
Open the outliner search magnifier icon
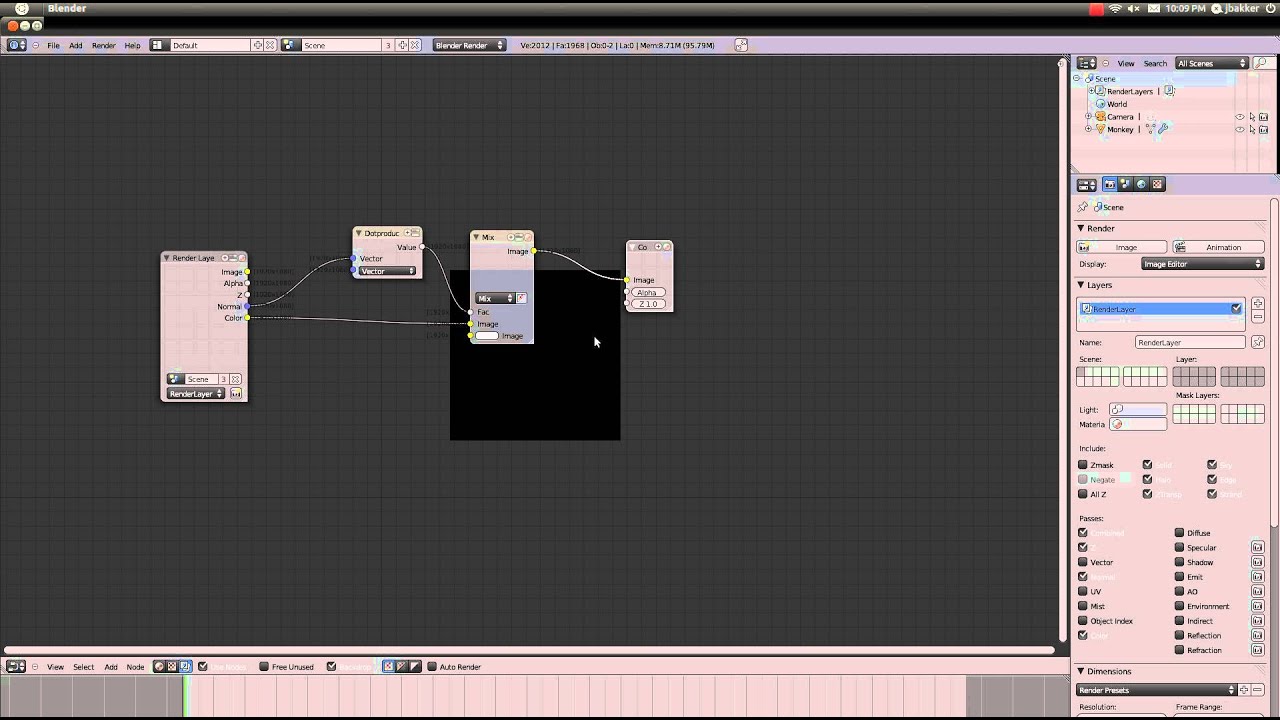coord(1261,63)
